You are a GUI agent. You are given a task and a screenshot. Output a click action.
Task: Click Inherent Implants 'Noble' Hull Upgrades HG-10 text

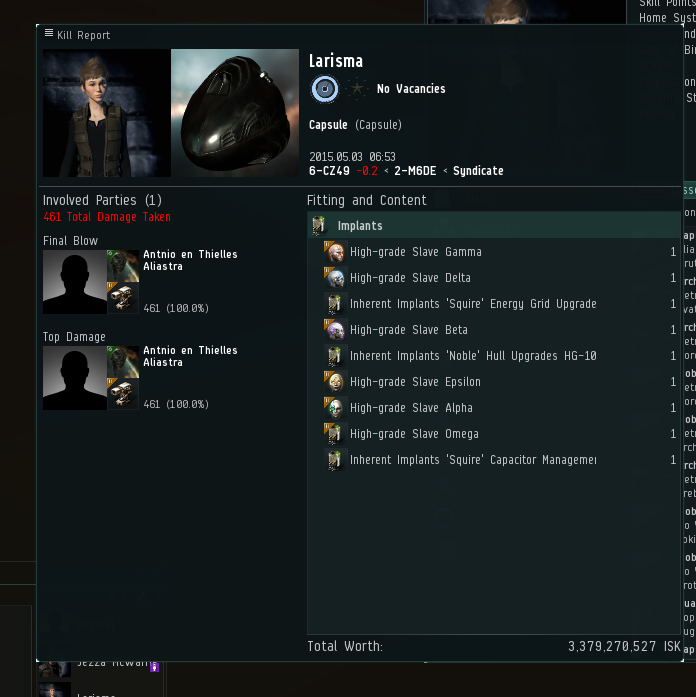[x=473, y=356]
